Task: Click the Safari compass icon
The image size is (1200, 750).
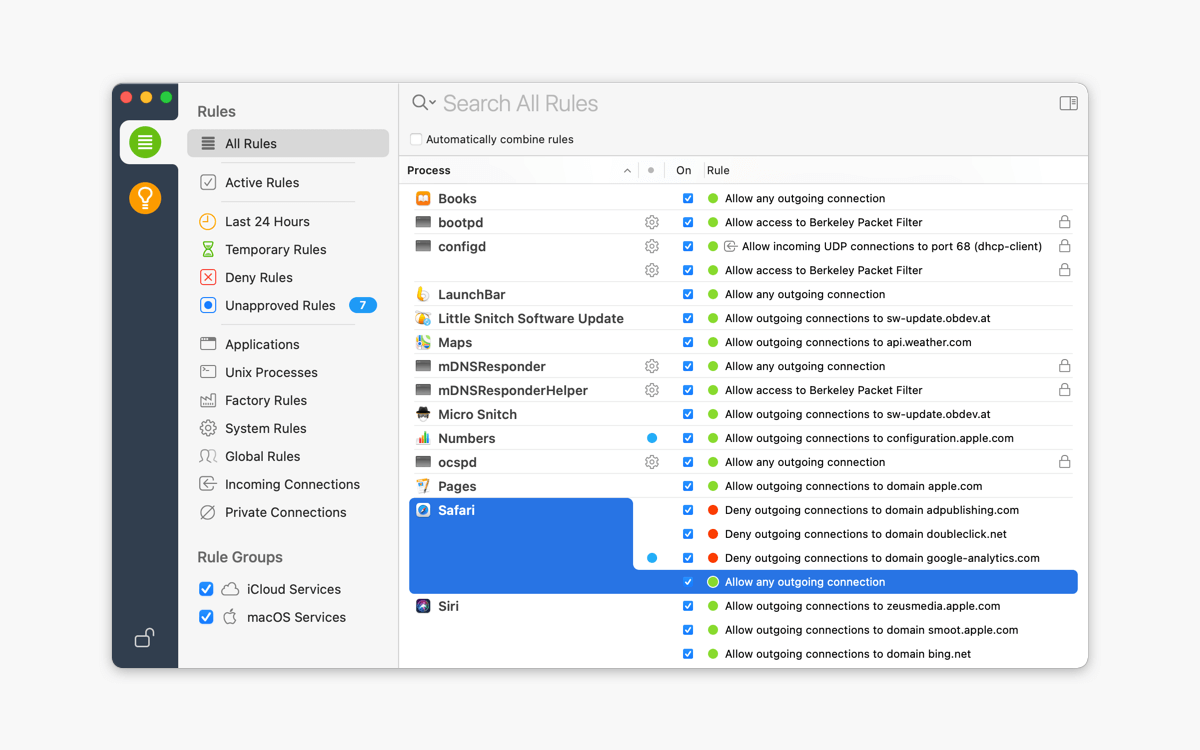Action: (423, 510)
